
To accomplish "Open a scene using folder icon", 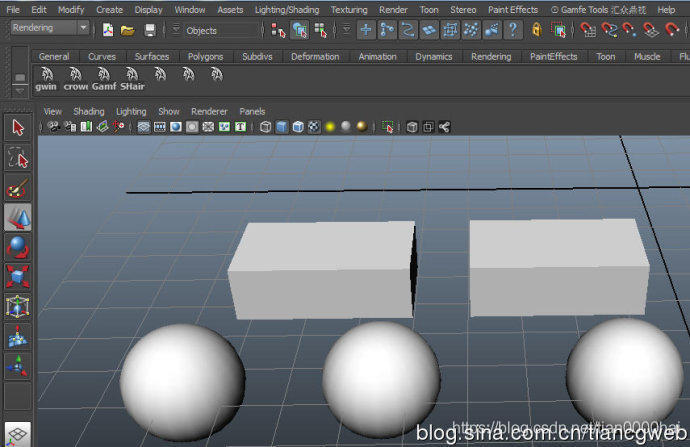I will [x=128, y=30].
